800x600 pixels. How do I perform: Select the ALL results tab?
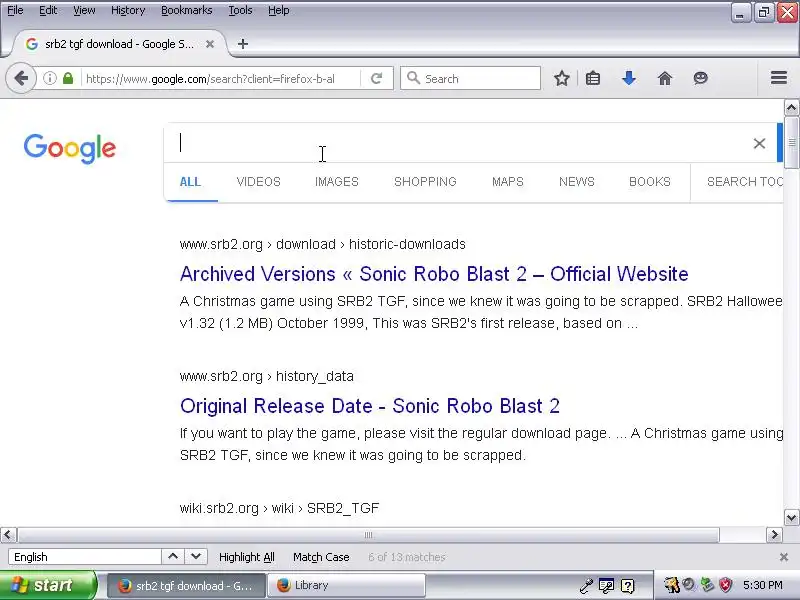[190, 182]
